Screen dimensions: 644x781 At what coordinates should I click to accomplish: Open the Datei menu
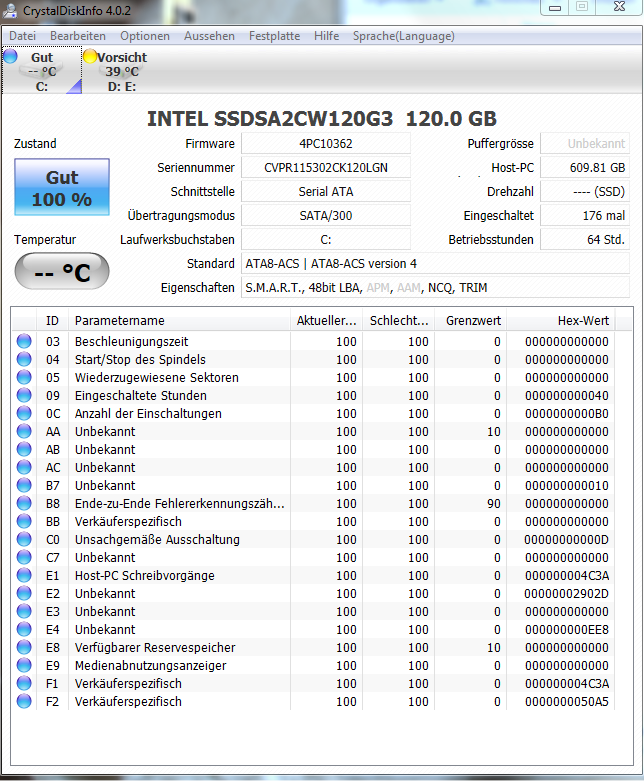[22, 36]
